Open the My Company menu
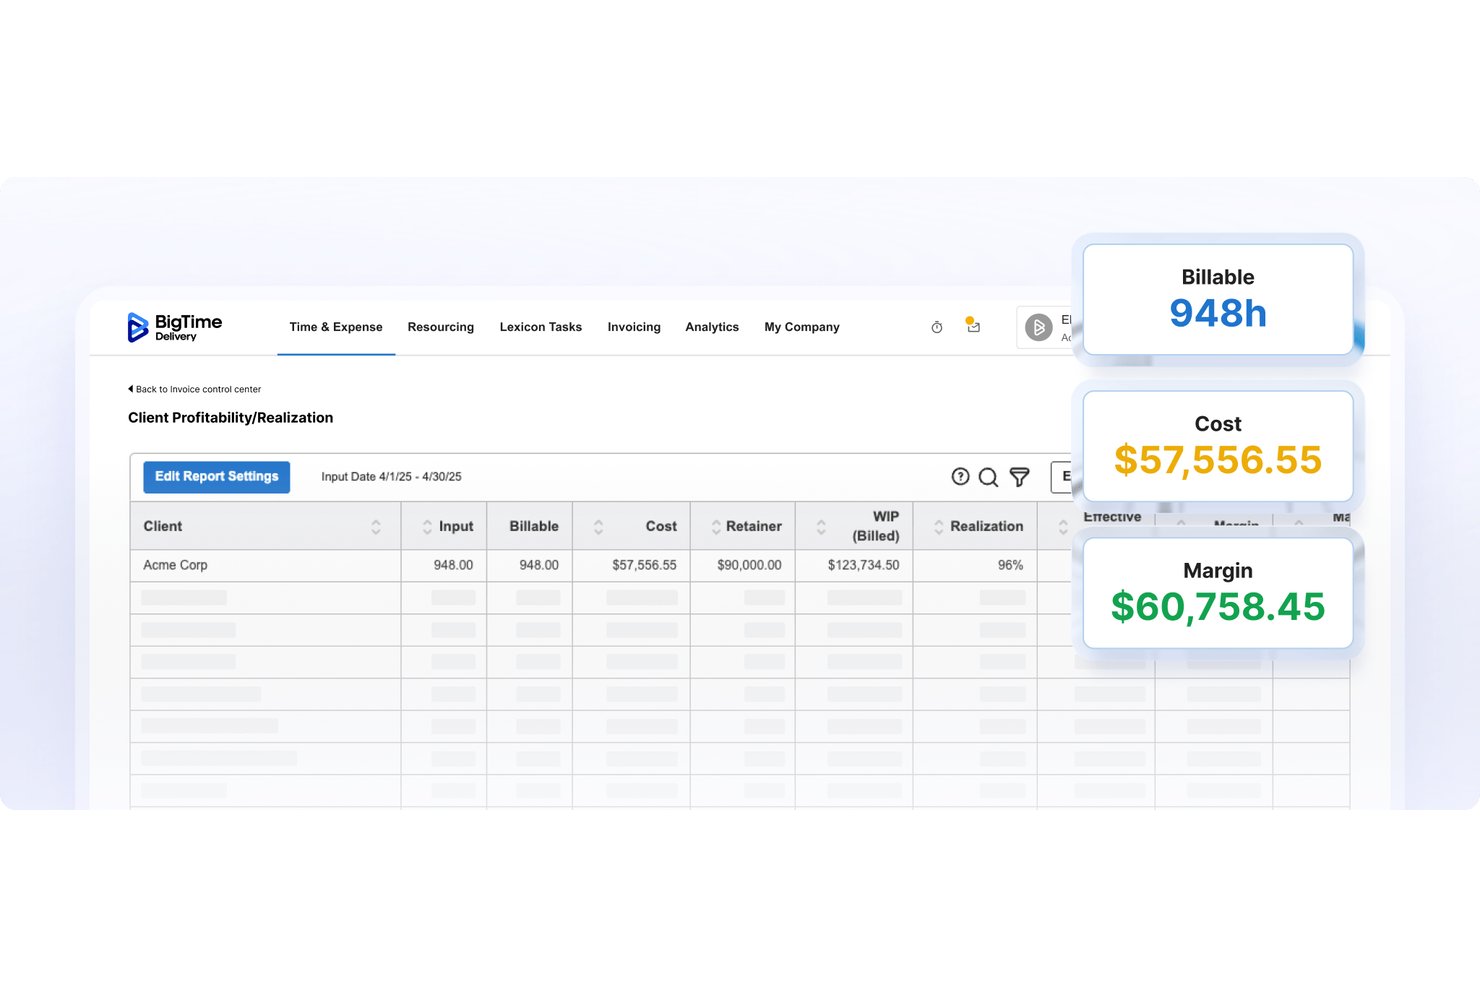 (x=802, y=327)
